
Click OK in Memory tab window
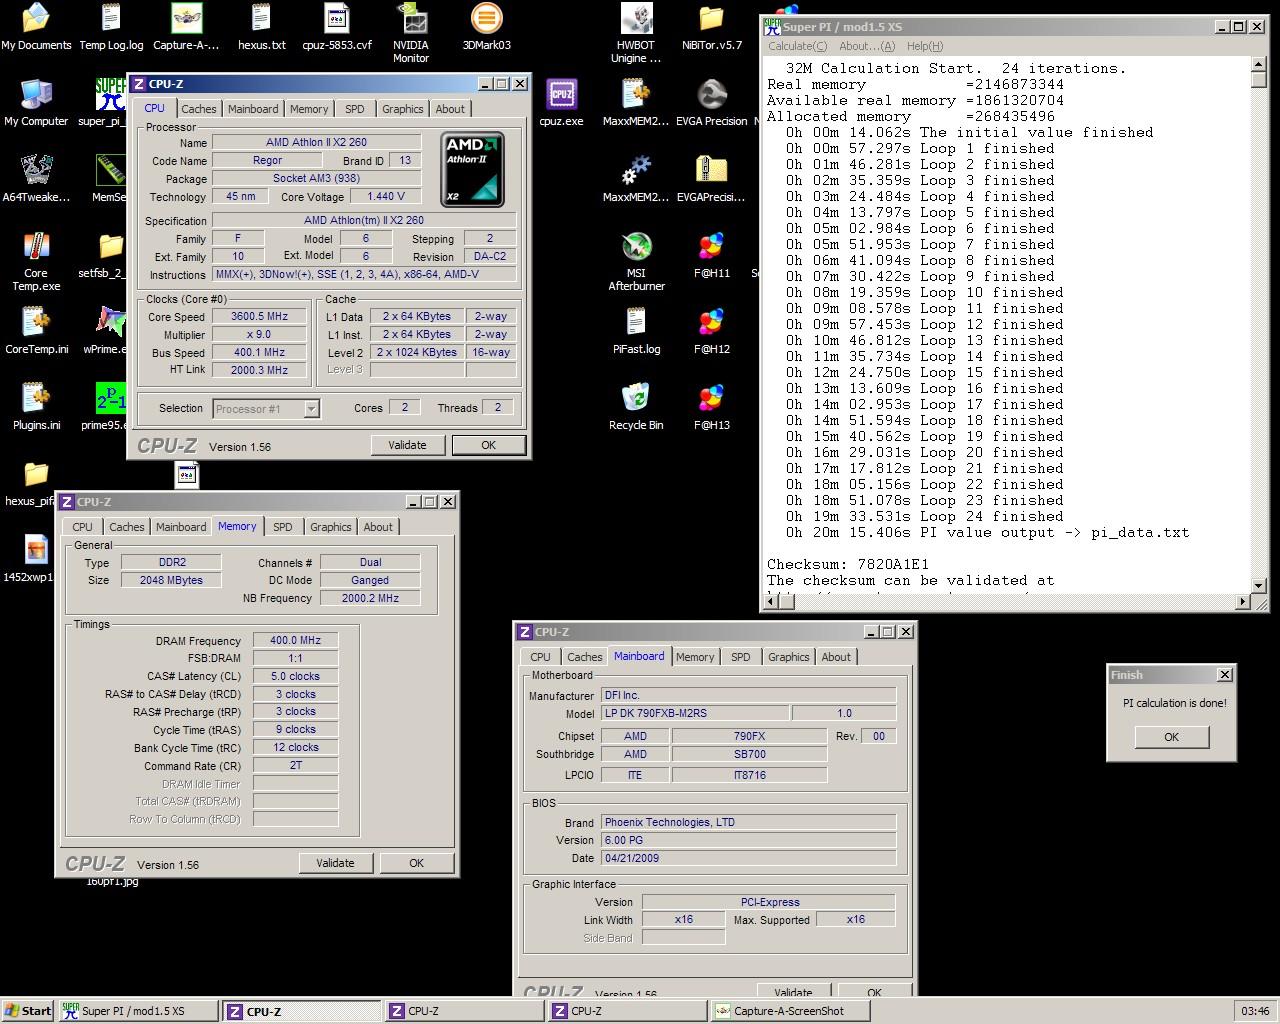(x=416, y=863)
